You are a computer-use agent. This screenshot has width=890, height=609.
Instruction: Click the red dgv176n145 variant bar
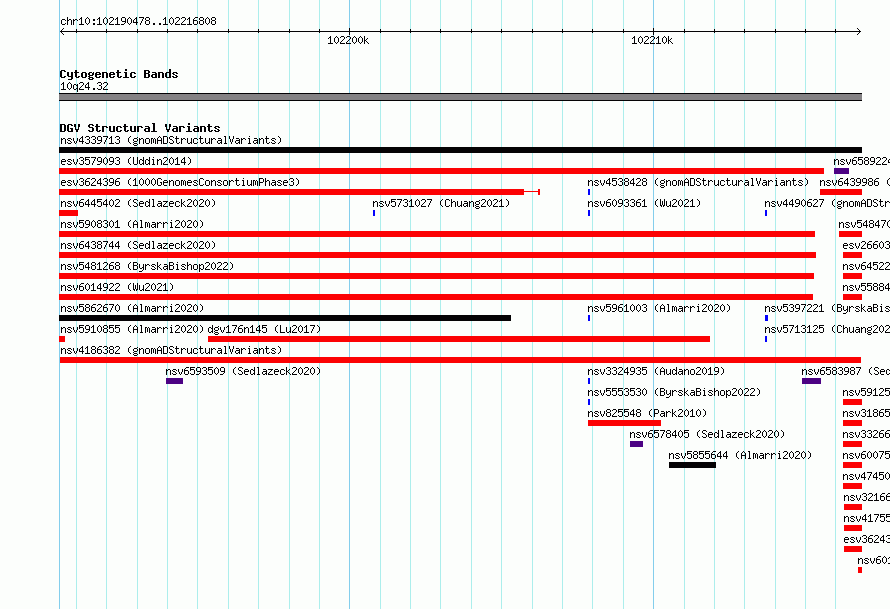(x=459, y=339)
